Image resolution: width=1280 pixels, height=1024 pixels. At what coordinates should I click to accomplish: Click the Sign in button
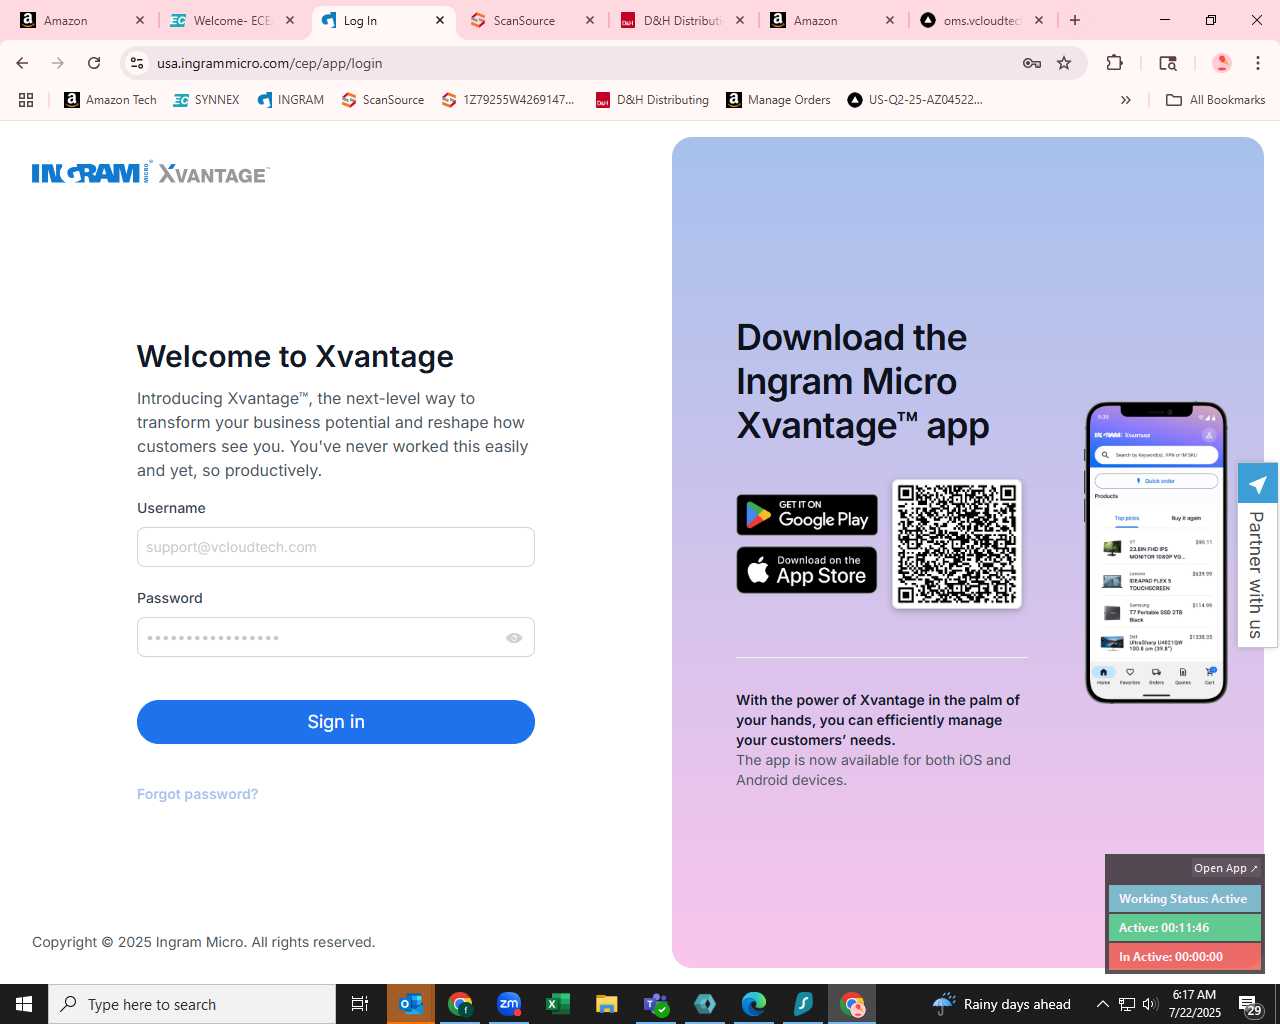336,722
